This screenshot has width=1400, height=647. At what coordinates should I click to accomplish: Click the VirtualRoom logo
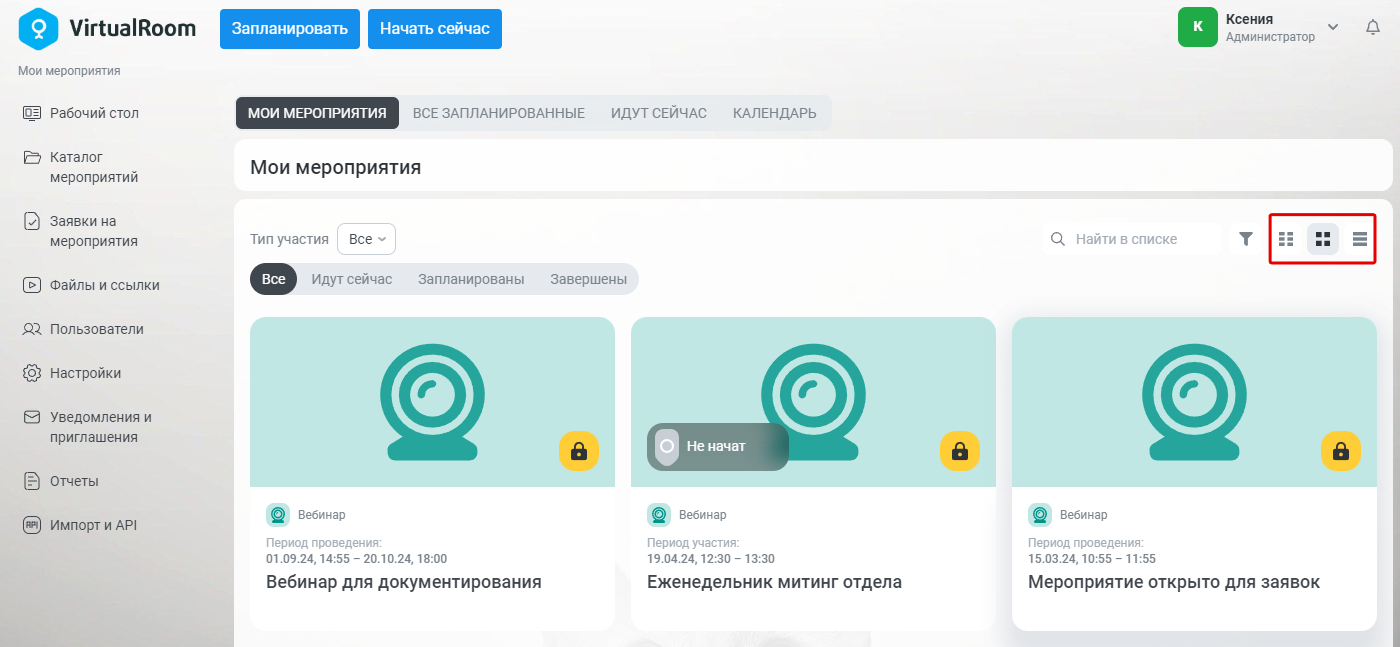pyautogui.click(x=107, y=28)
